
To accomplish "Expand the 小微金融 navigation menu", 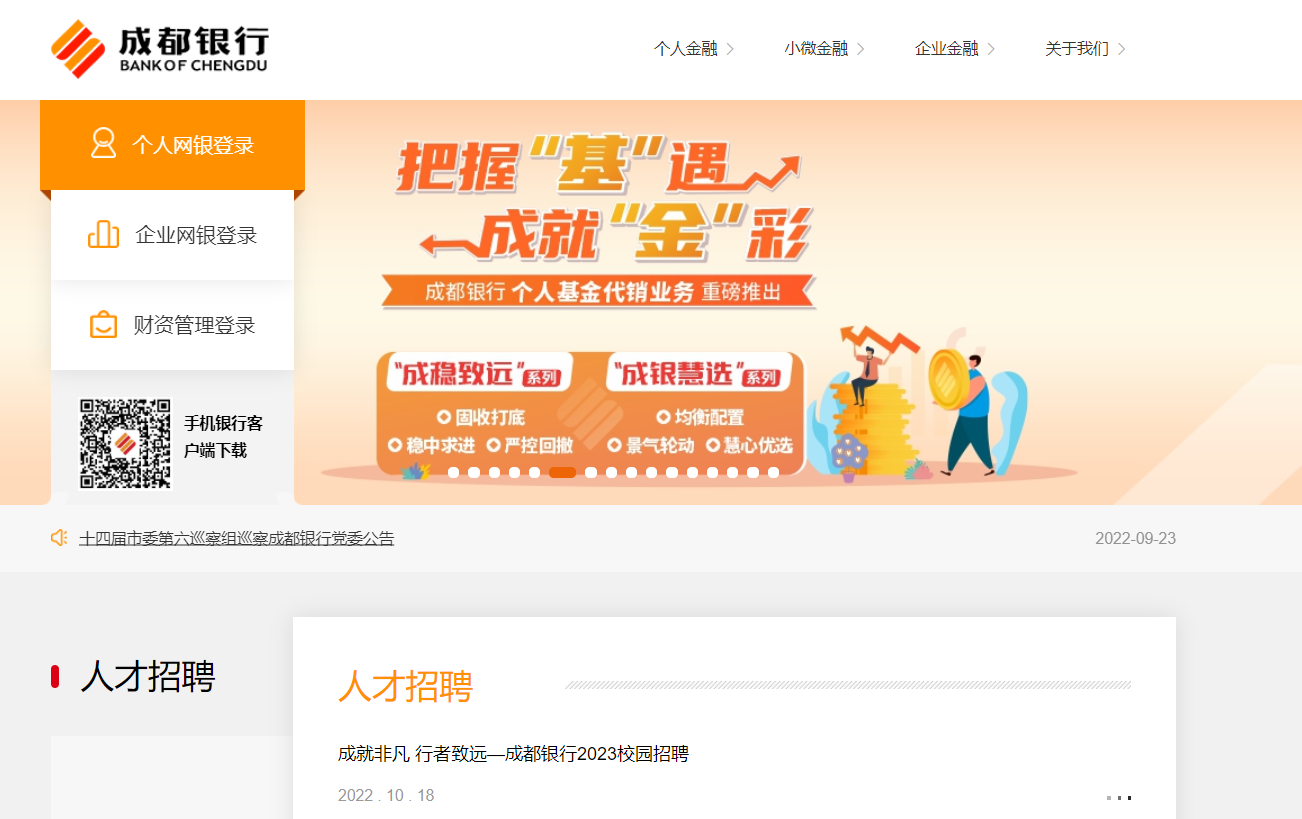I will pos(824,49).
